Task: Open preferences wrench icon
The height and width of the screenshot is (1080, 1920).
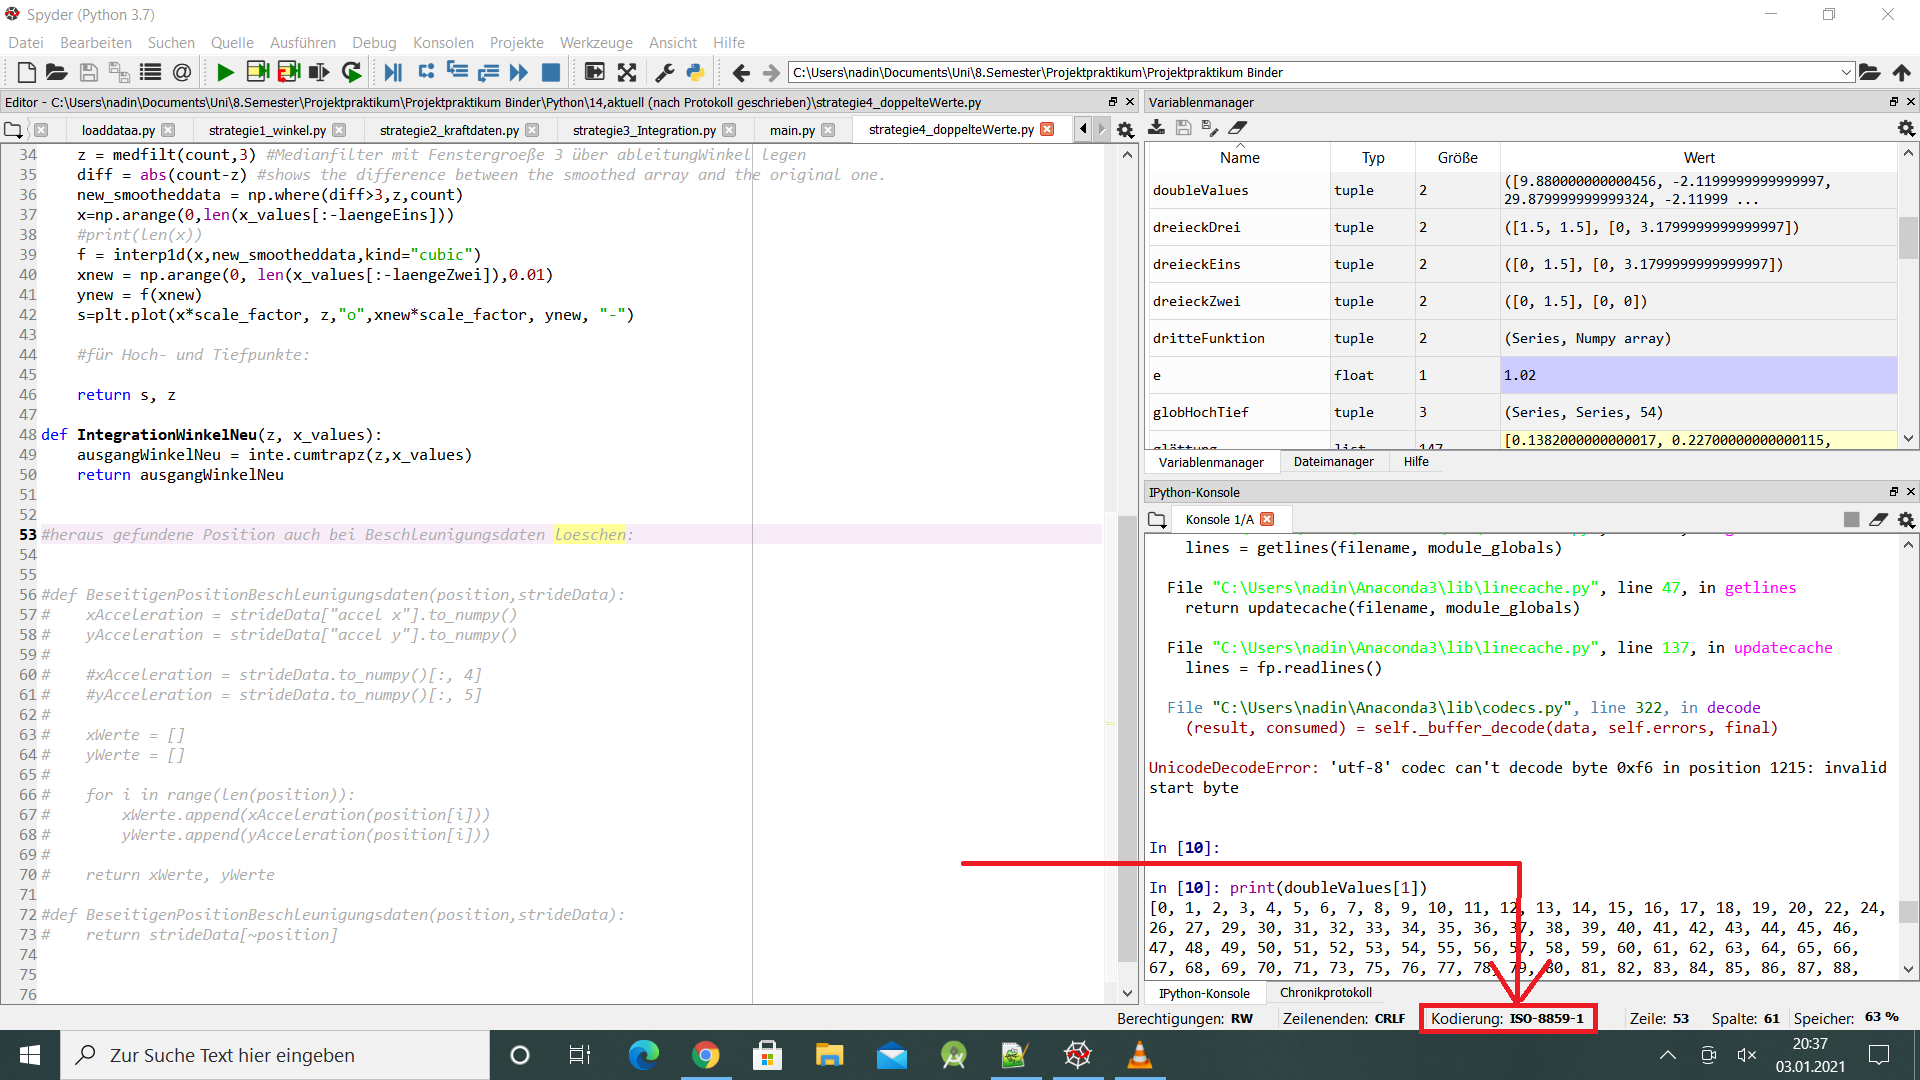Action: tap(664, 72)
